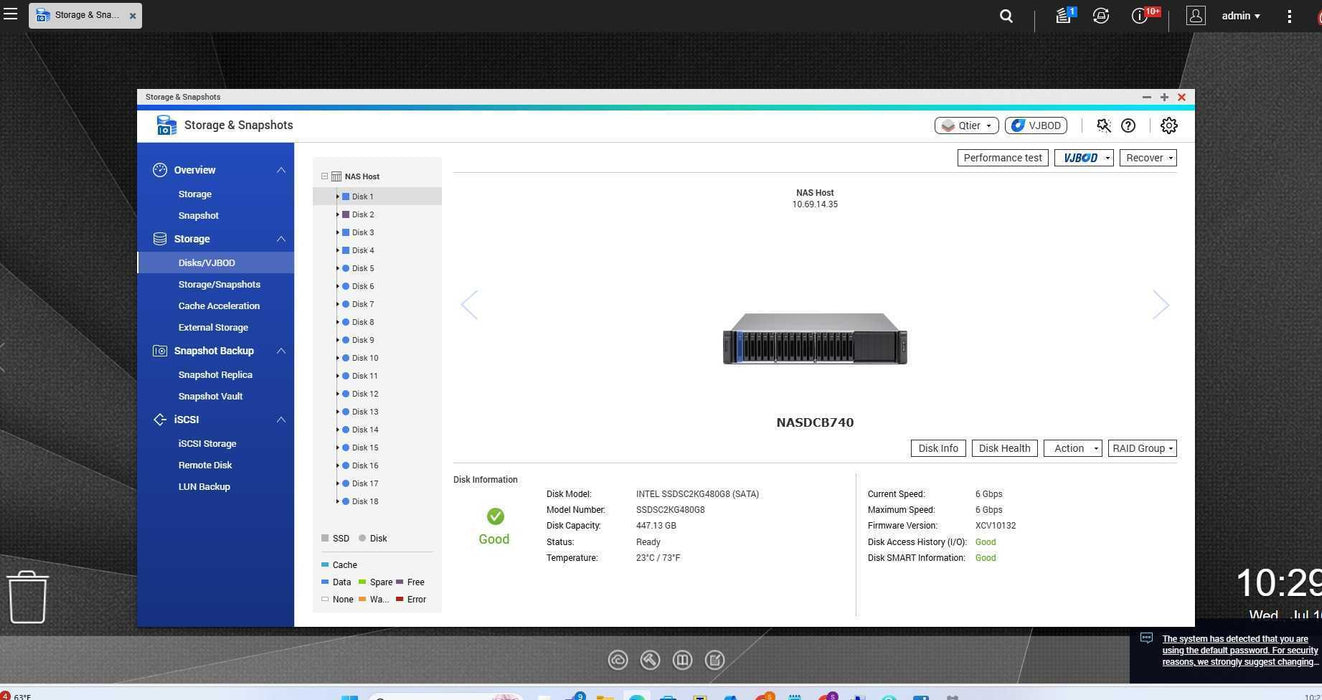Click the myQNAPcloud icon at desktop bottom
The image size is (1322, 700).
618,660
